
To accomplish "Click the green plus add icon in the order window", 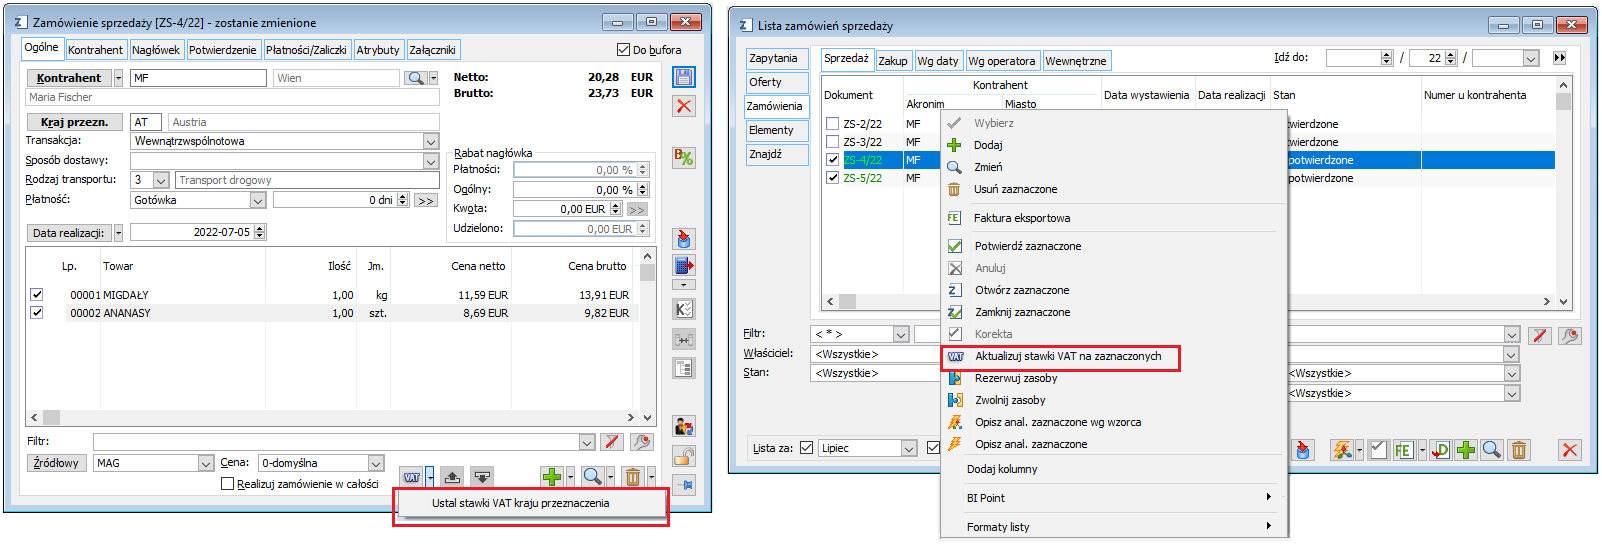I will coord(551,477).
